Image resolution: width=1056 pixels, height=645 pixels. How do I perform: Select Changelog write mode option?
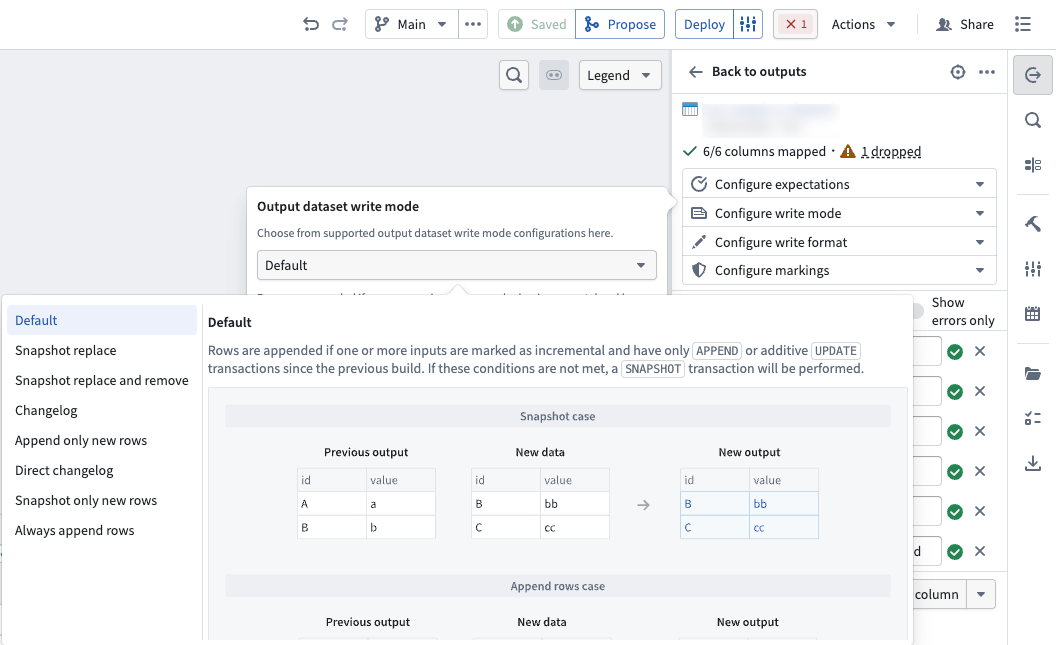coord(102,410)
